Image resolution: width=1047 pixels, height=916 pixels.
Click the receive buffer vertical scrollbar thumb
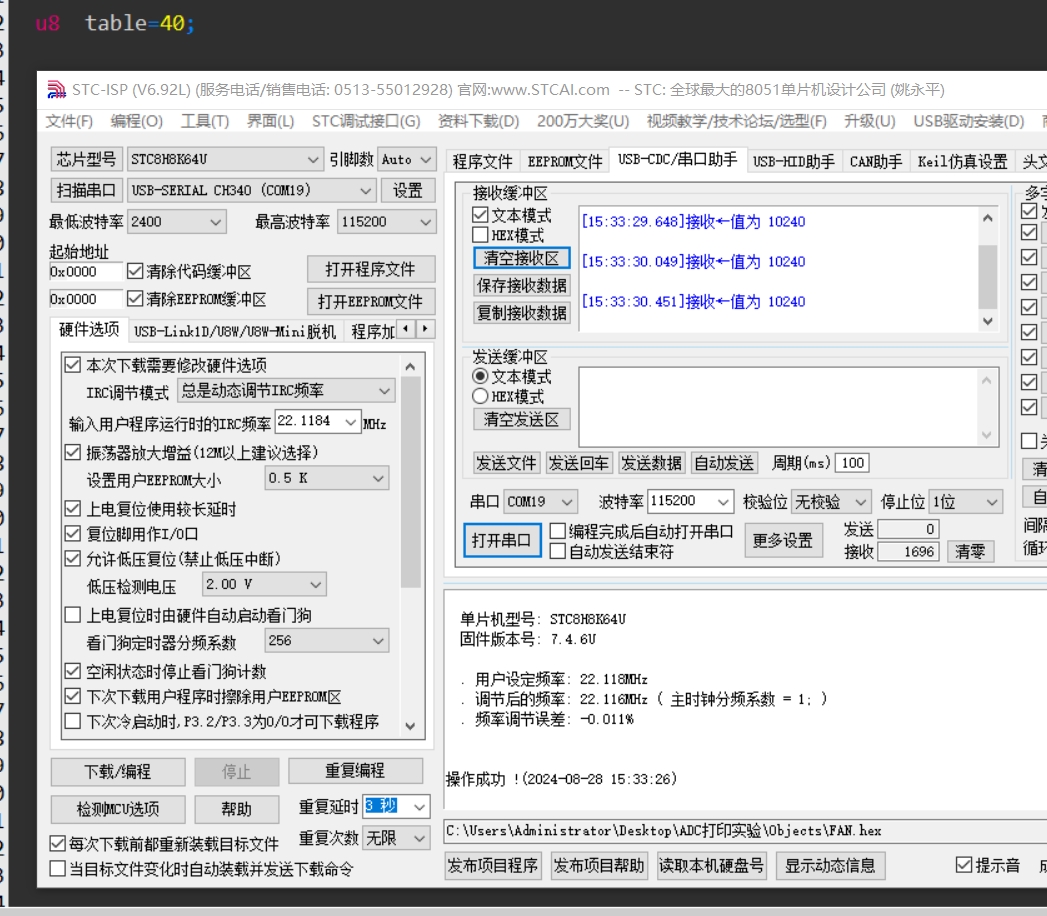(988, 277)
